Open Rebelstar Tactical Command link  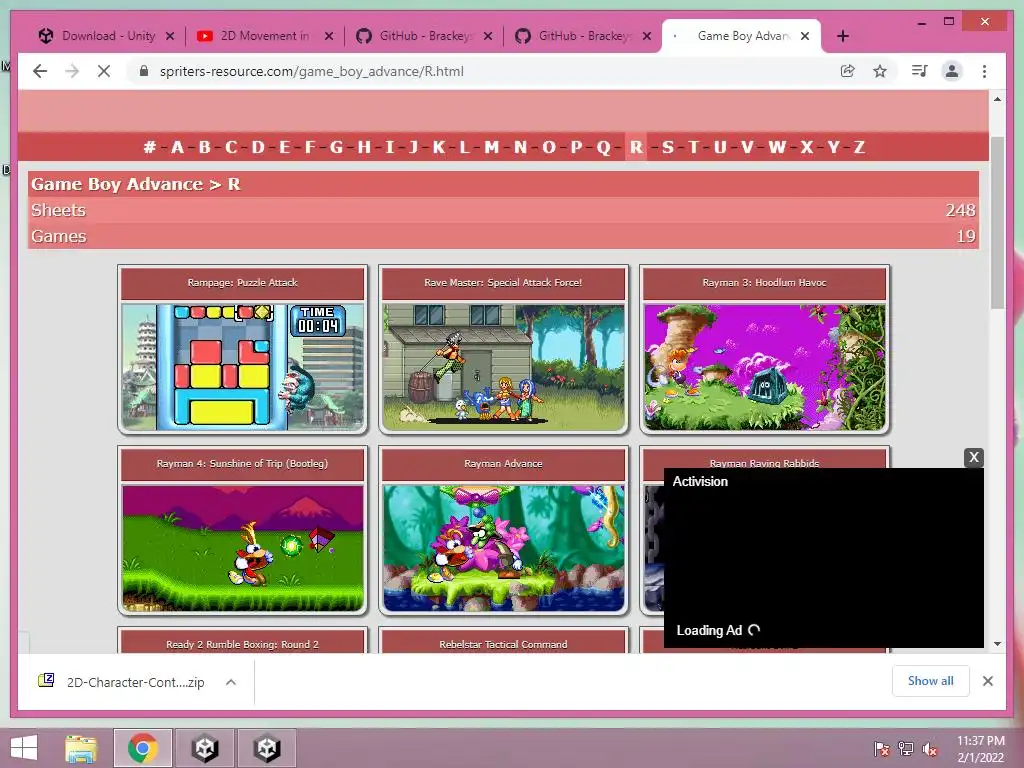pos(503,645)
